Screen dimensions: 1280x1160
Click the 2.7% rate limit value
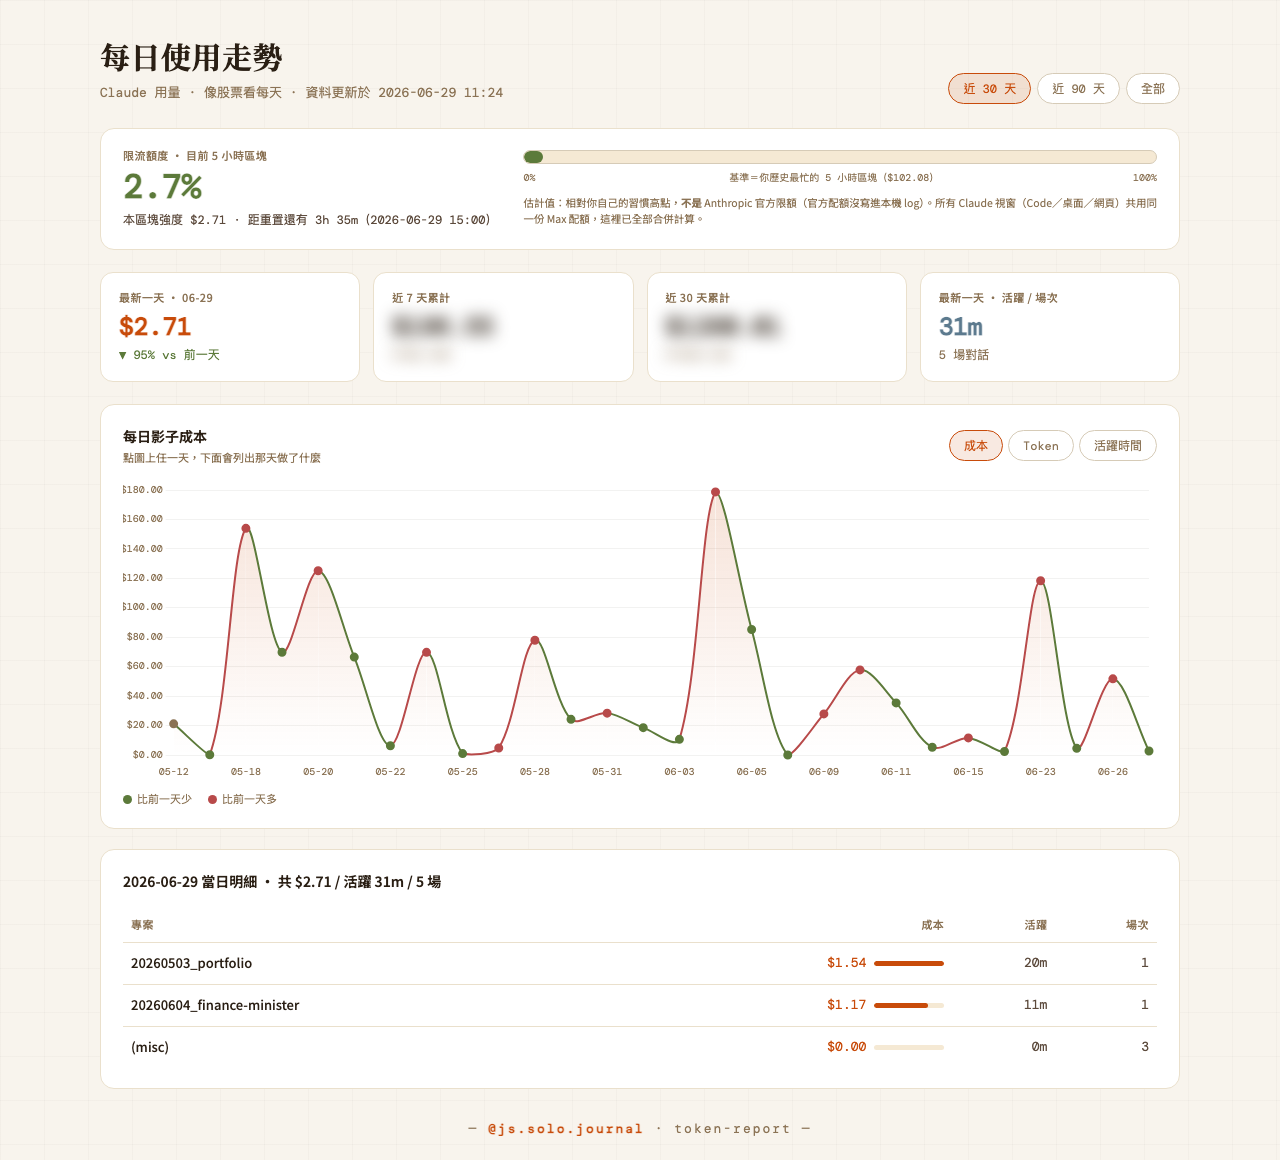tap(163, 187)
